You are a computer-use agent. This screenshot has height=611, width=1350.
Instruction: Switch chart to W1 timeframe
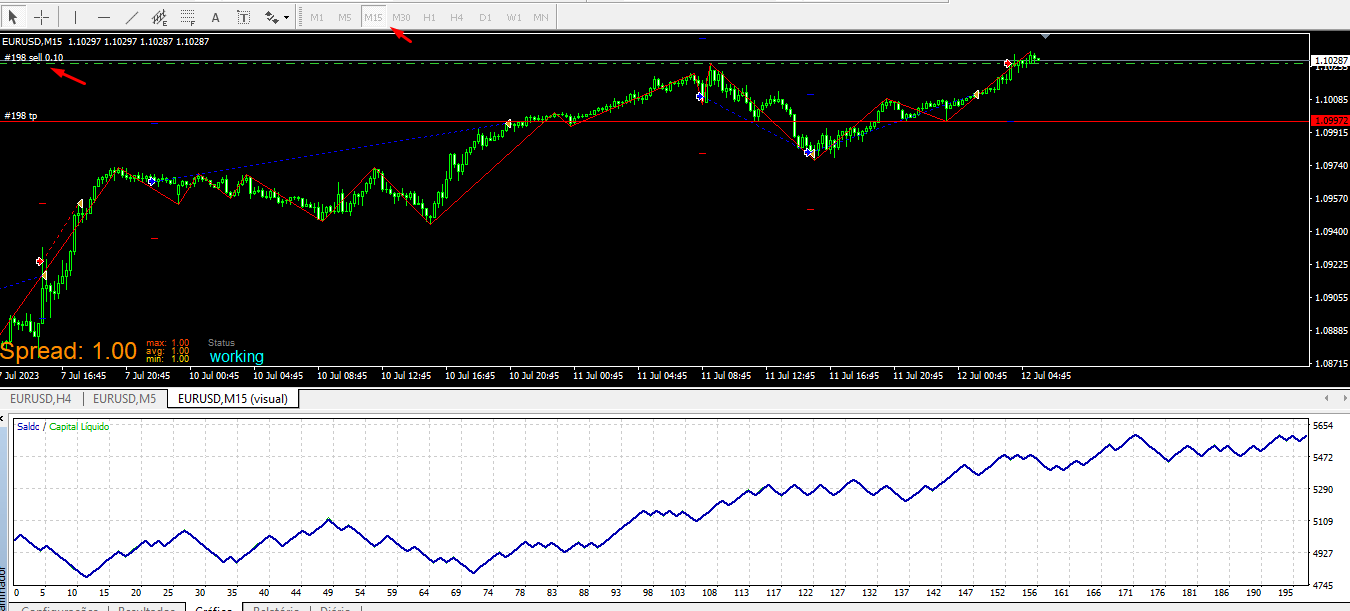513,17
